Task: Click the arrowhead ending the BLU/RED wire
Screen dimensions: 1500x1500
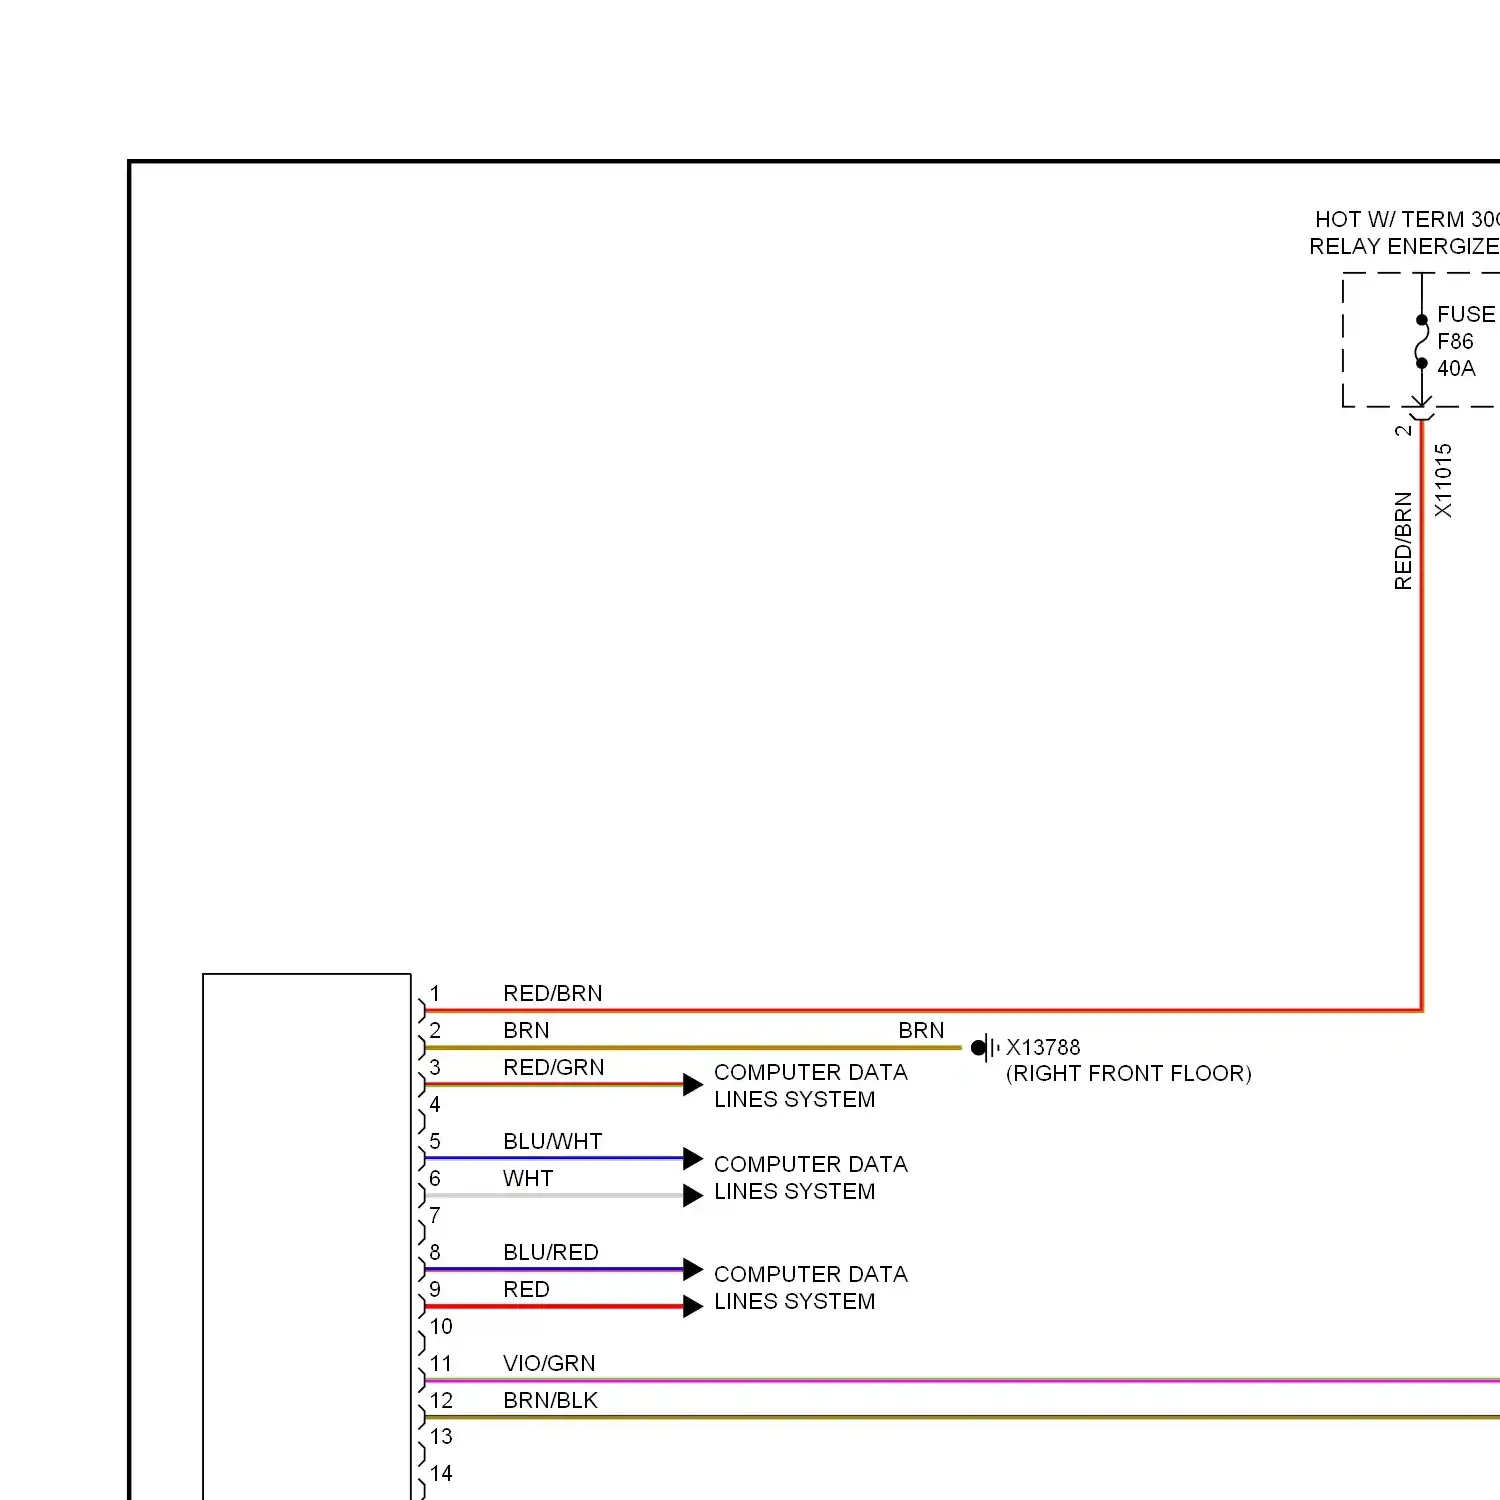Action: pyautogui.click(x=693, y=1270)
